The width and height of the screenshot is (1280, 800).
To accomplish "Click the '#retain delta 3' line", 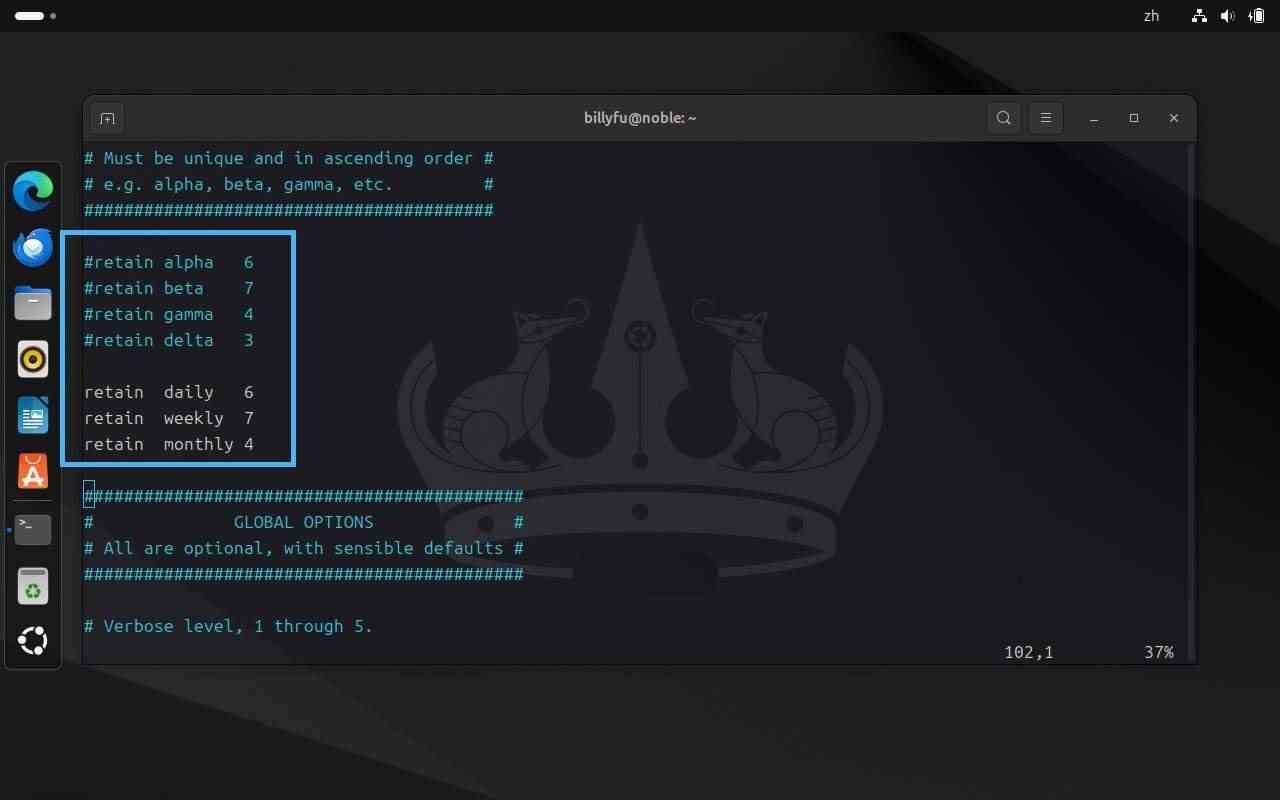I will point(169,340).
